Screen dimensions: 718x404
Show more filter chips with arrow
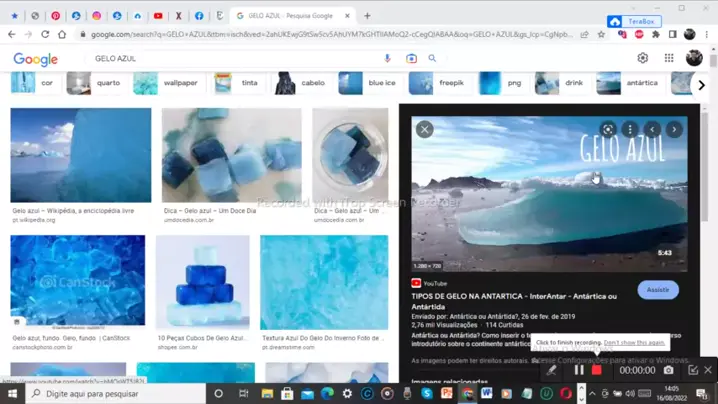(702, 85)
